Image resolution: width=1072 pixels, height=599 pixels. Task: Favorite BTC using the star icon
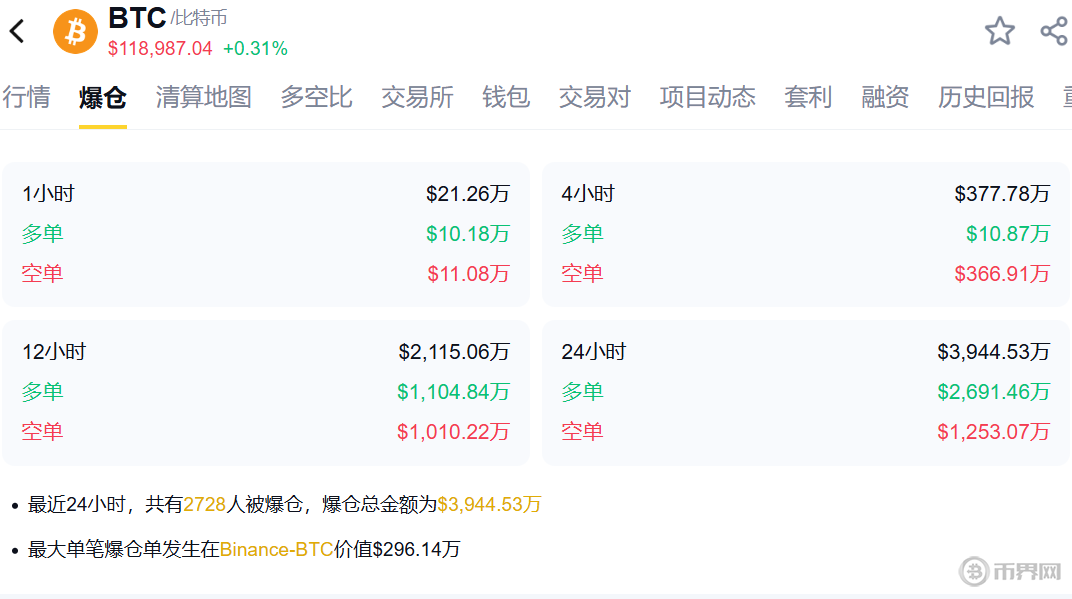pyautogui.click(x=999, y=31)
